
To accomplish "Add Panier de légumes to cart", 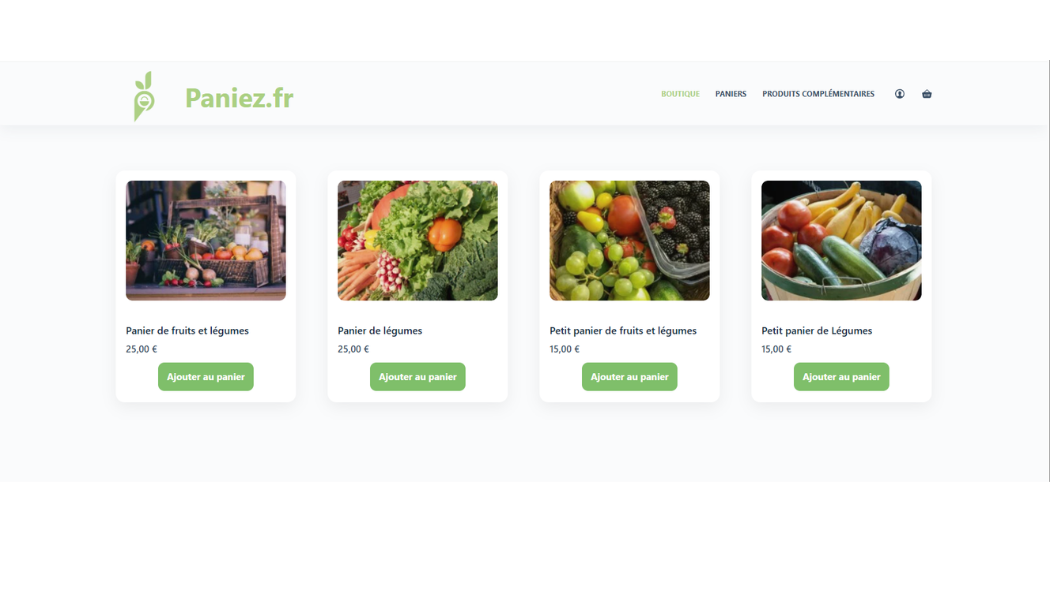I will click(x=418, y=377).
